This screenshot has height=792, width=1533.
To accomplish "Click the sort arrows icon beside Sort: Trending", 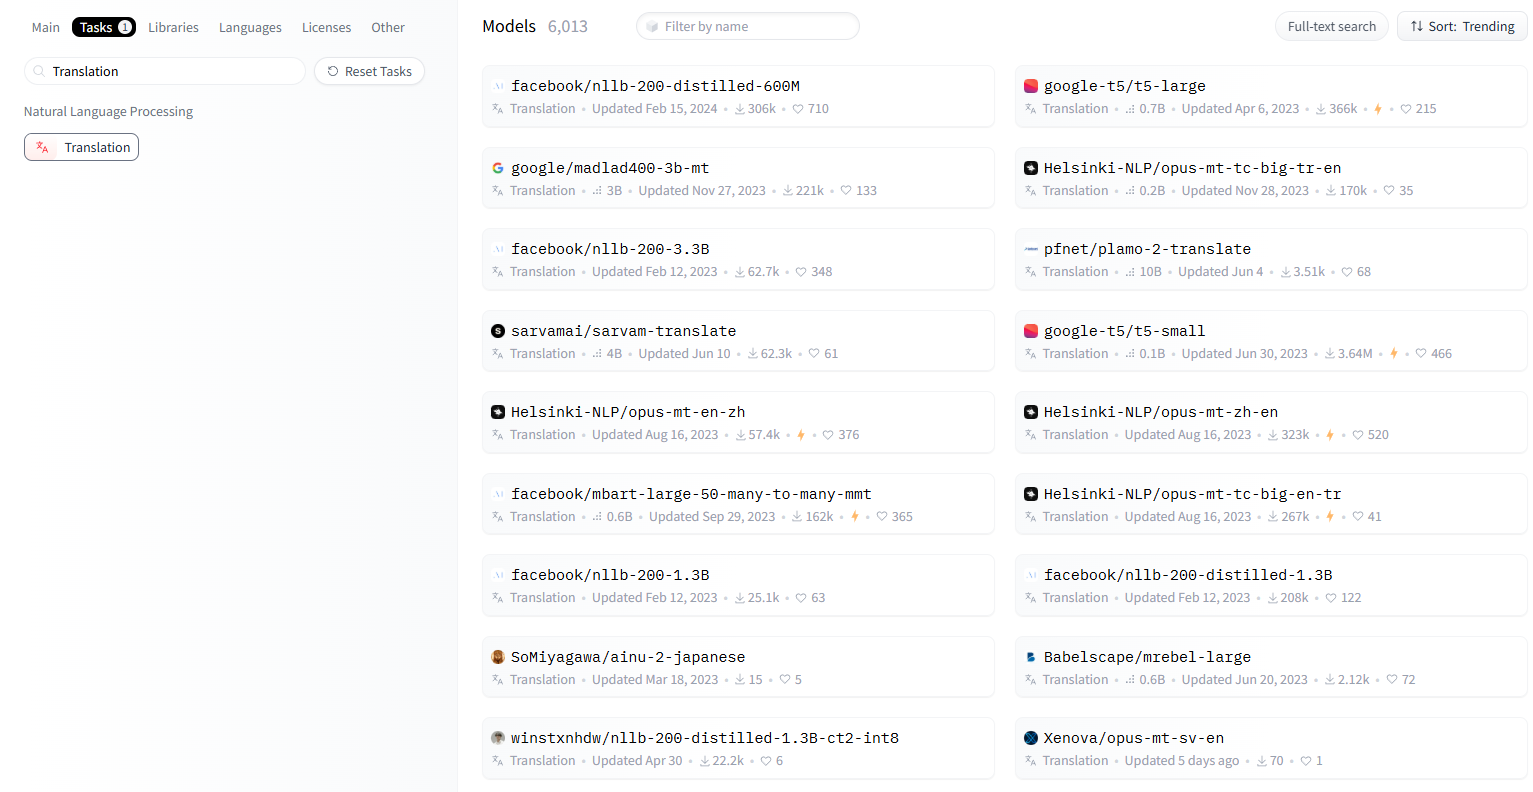I will coord(1416,26).
